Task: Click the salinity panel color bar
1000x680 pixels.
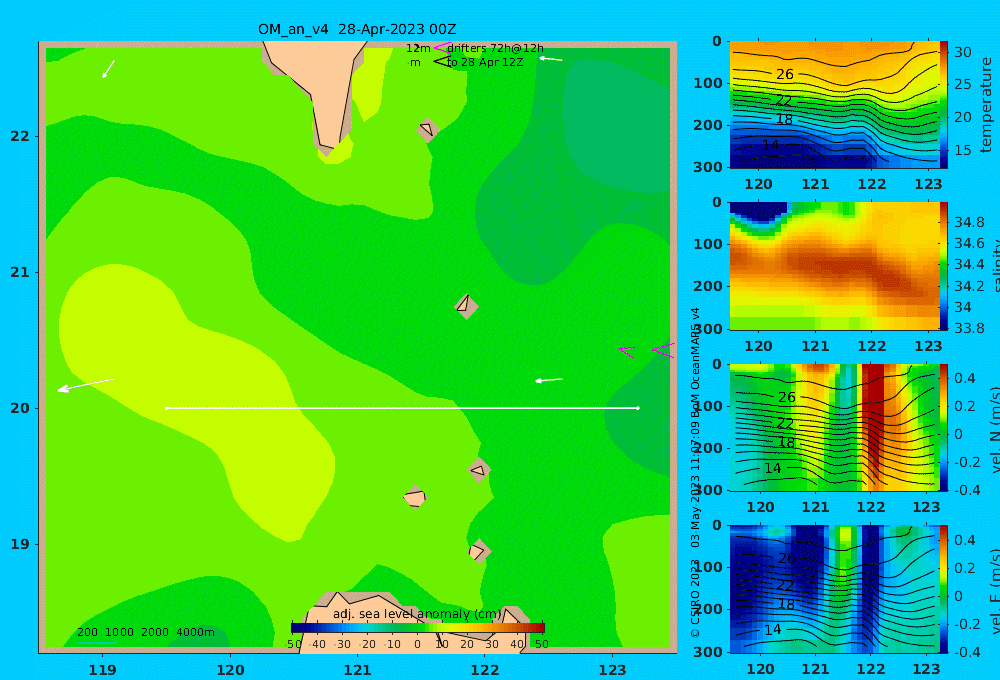Action: (x=943, y=266)
